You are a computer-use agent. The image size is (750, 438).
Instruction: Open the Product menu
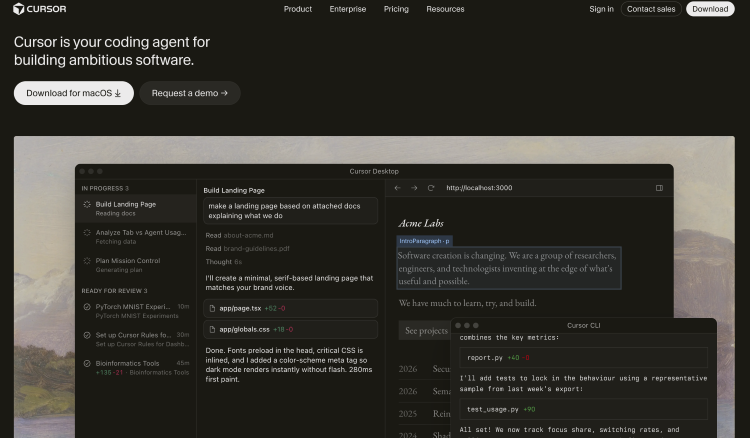point(298,9)
